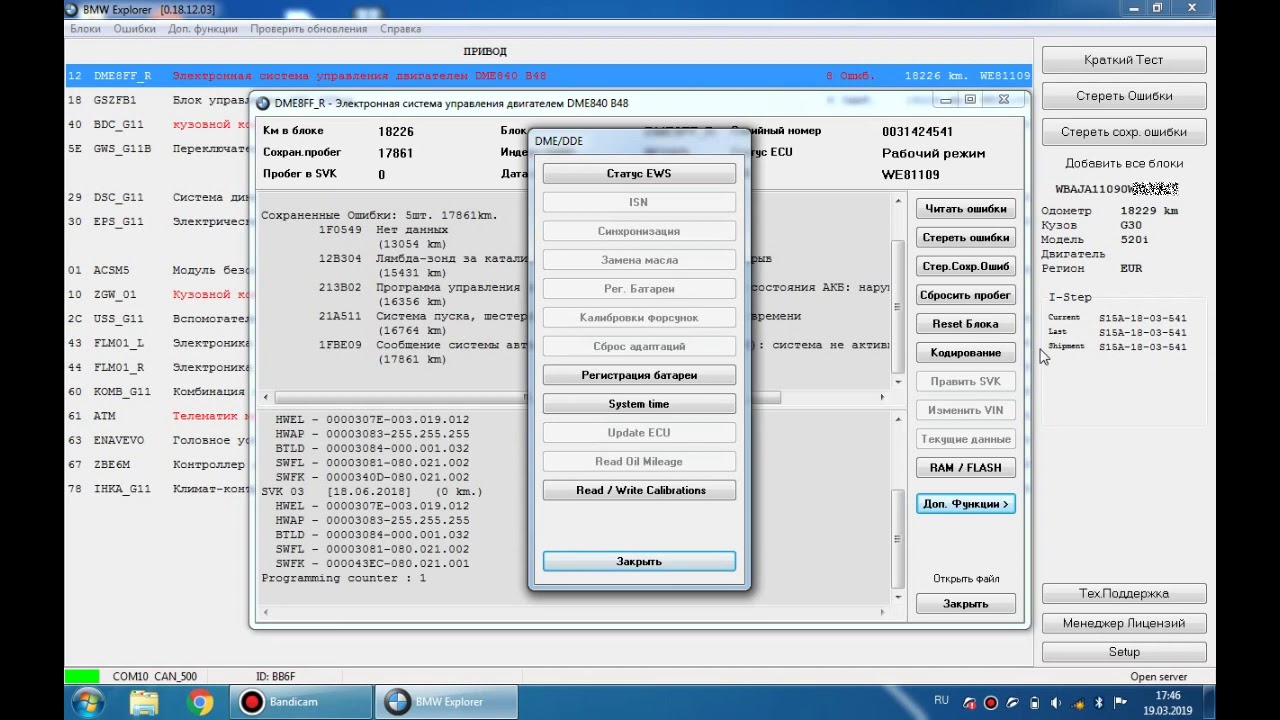Click the network signal tray icon
Viewport: 1280px width, 720px height.
[x=1077, y=703]
